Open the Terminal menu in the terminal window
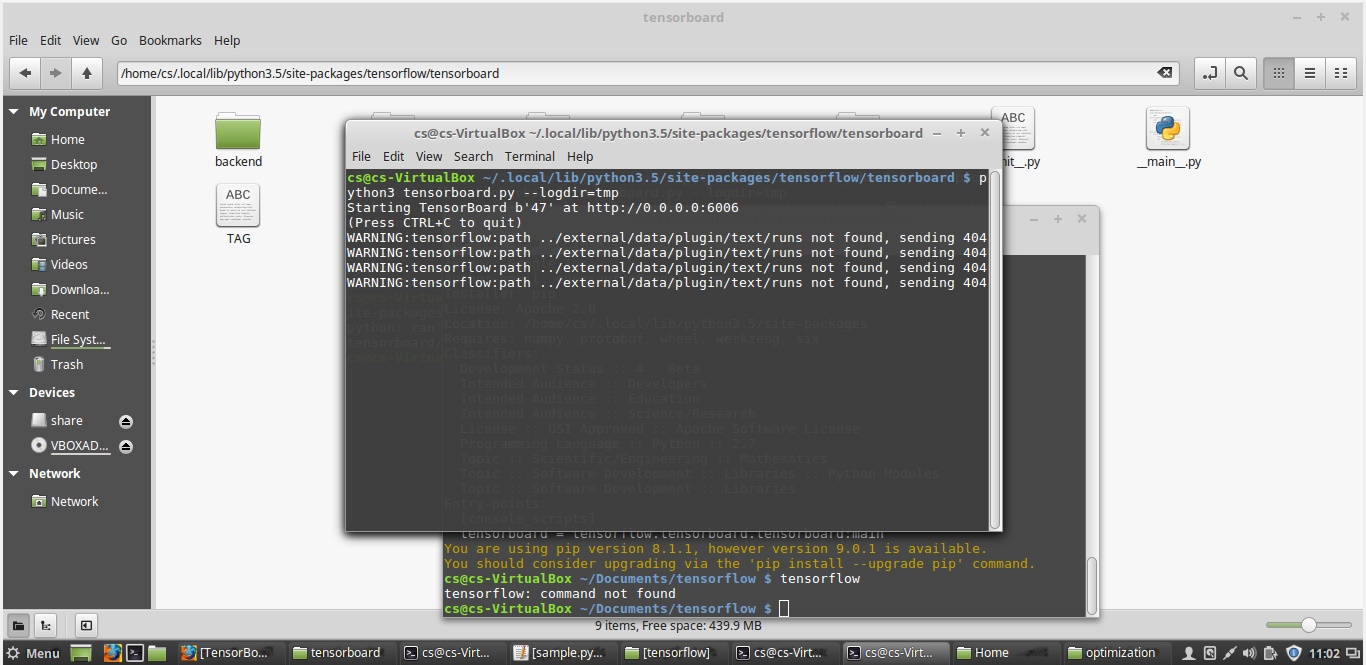Viewport: 1366px width, 665px height. [x=530, y=156]
